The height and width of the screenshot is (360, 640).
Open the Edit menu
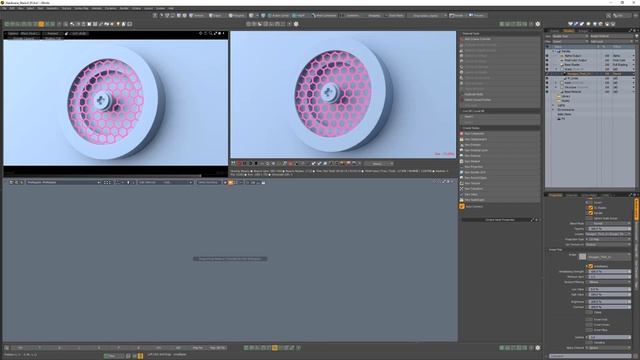12,8
